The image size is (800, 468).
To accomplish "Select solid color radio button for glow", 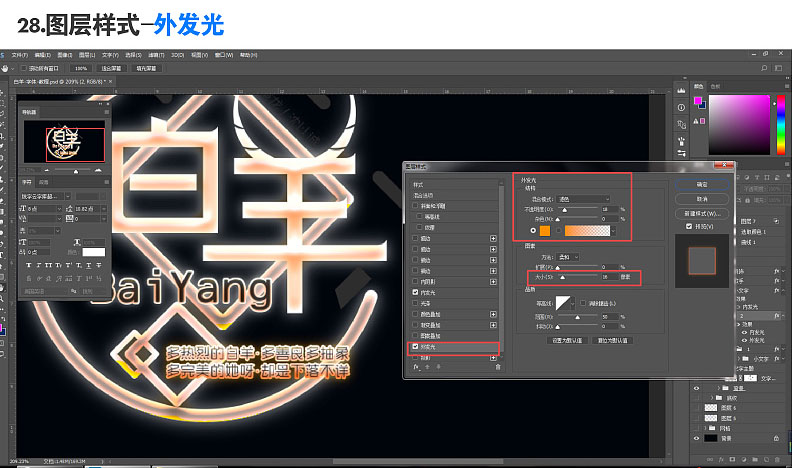I will click(x=533, y=231).
